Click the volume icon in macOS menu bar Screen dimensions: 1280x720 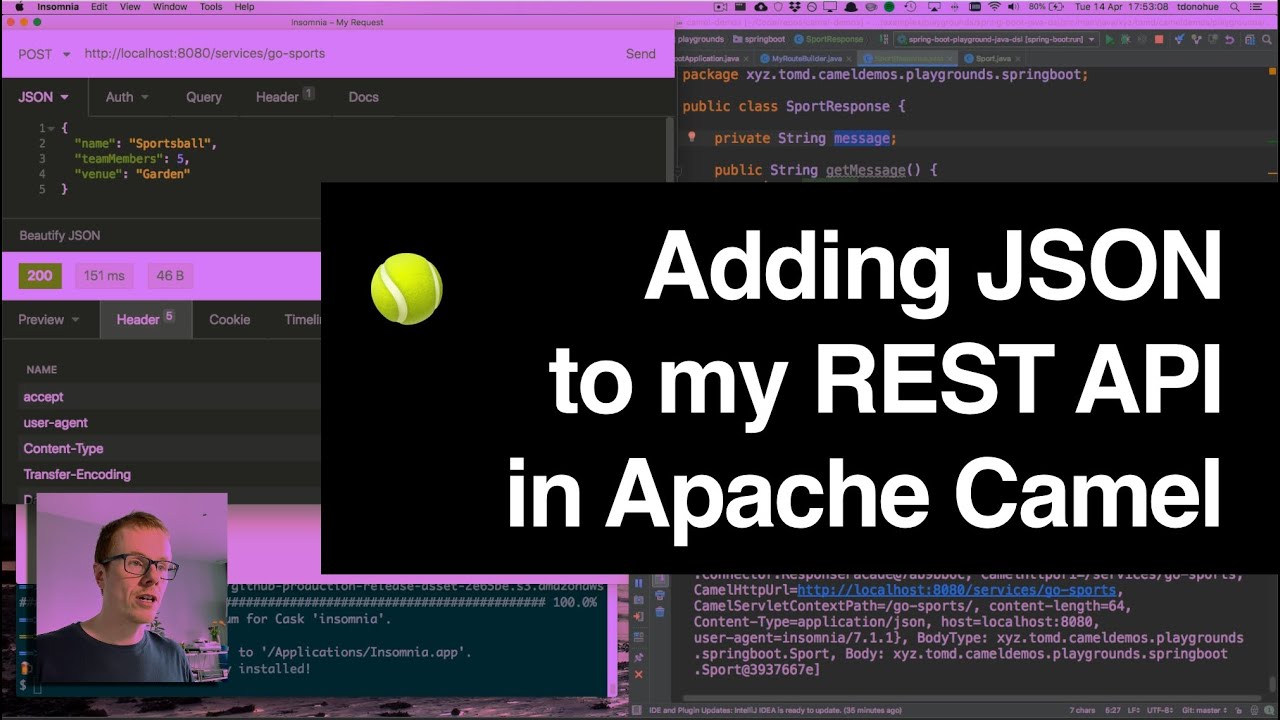[1013, 7]
